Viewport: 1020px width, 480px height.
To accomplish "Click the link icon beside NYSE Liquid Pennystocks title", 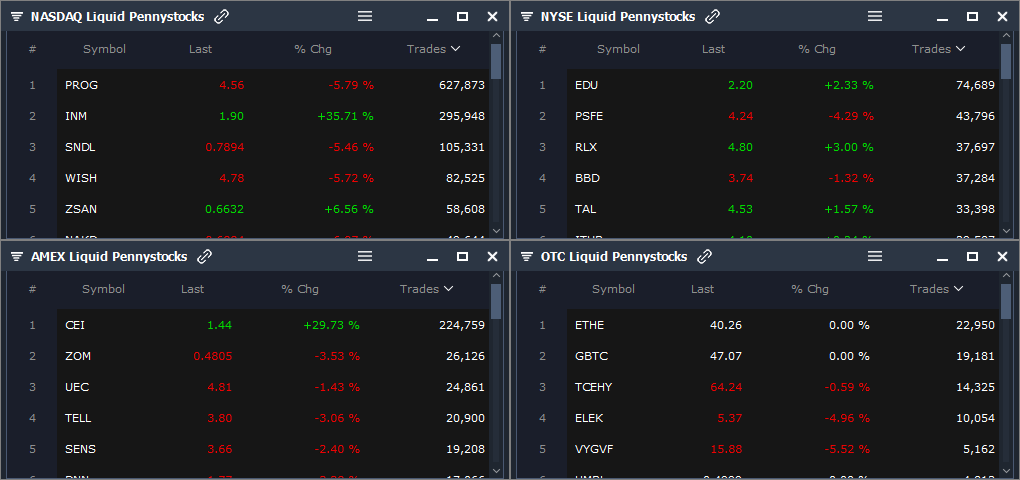I will [x=713, y=17].
